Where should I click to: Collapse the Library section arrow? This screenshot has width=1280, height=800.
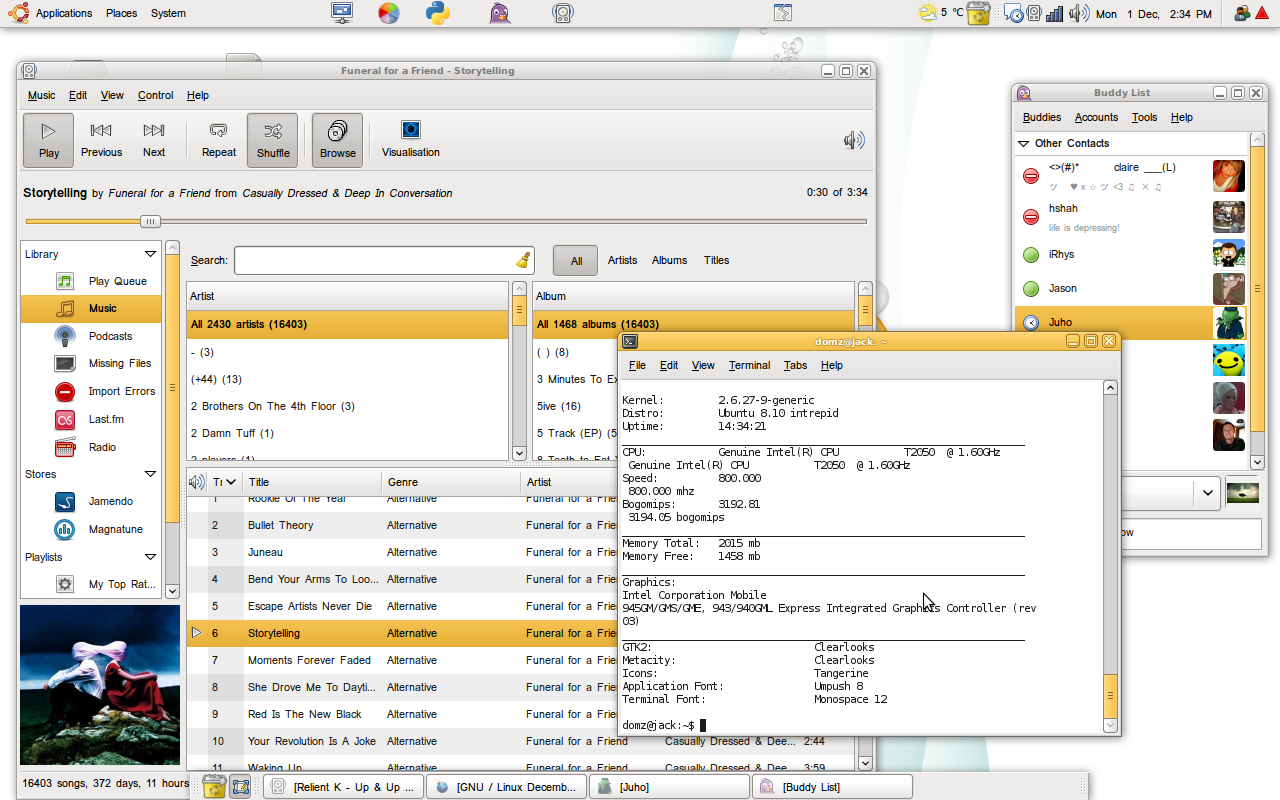150,254
